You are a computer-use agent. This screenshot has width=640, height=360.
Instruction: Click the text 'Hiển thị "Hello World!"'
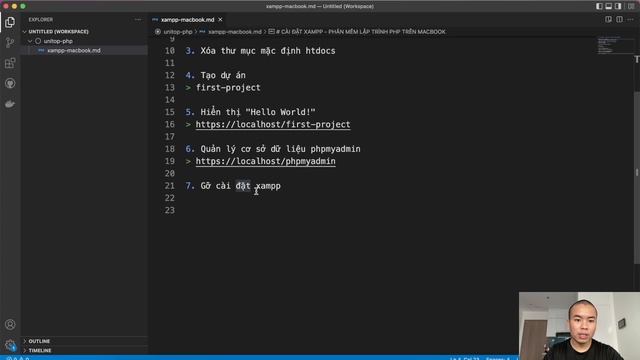pyautogui.click(x=258, y=112)
